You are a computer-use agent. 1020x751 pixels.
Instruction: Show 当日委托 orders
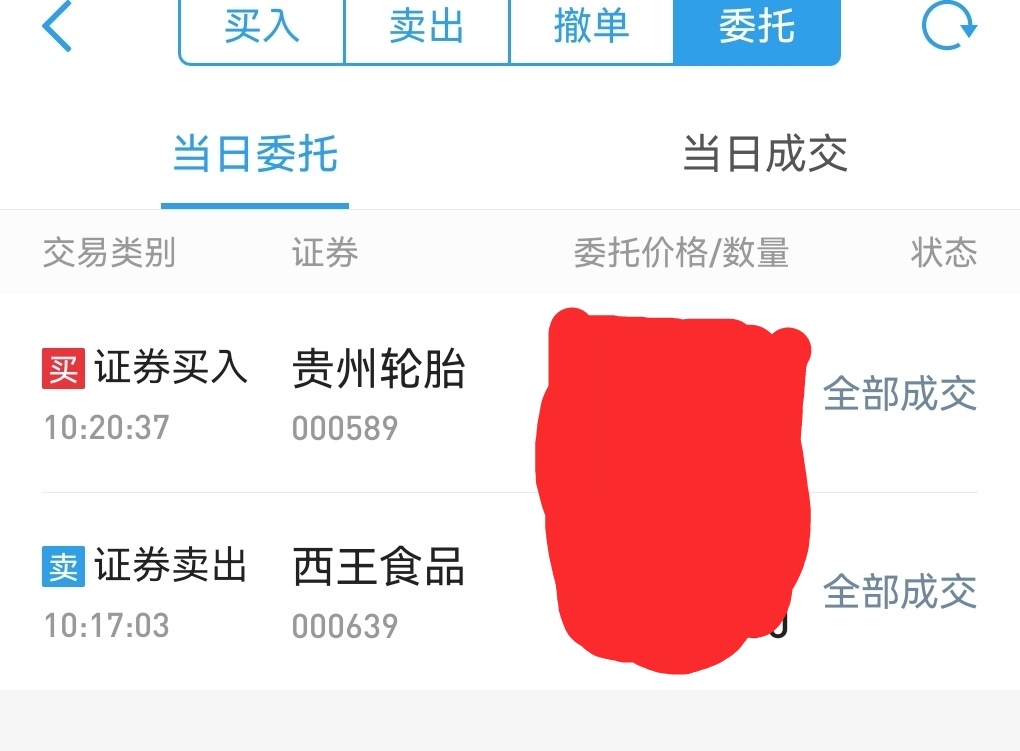coord(255,154)
